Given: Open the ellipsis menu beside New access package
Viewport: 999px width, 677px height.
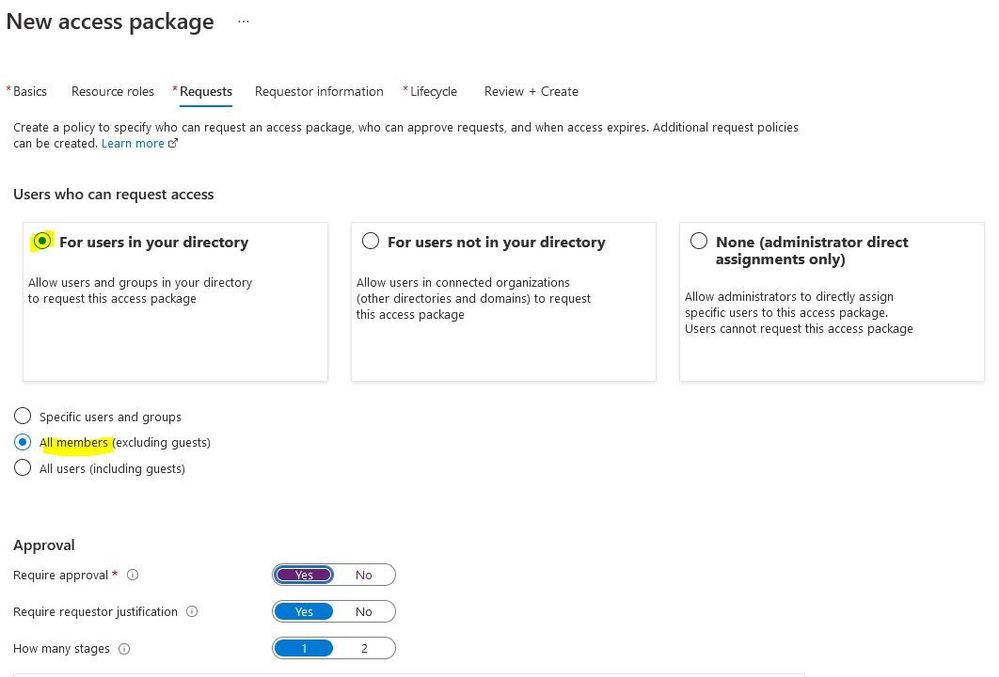Looking at the screenshot, I should click(x=243, y=22).
